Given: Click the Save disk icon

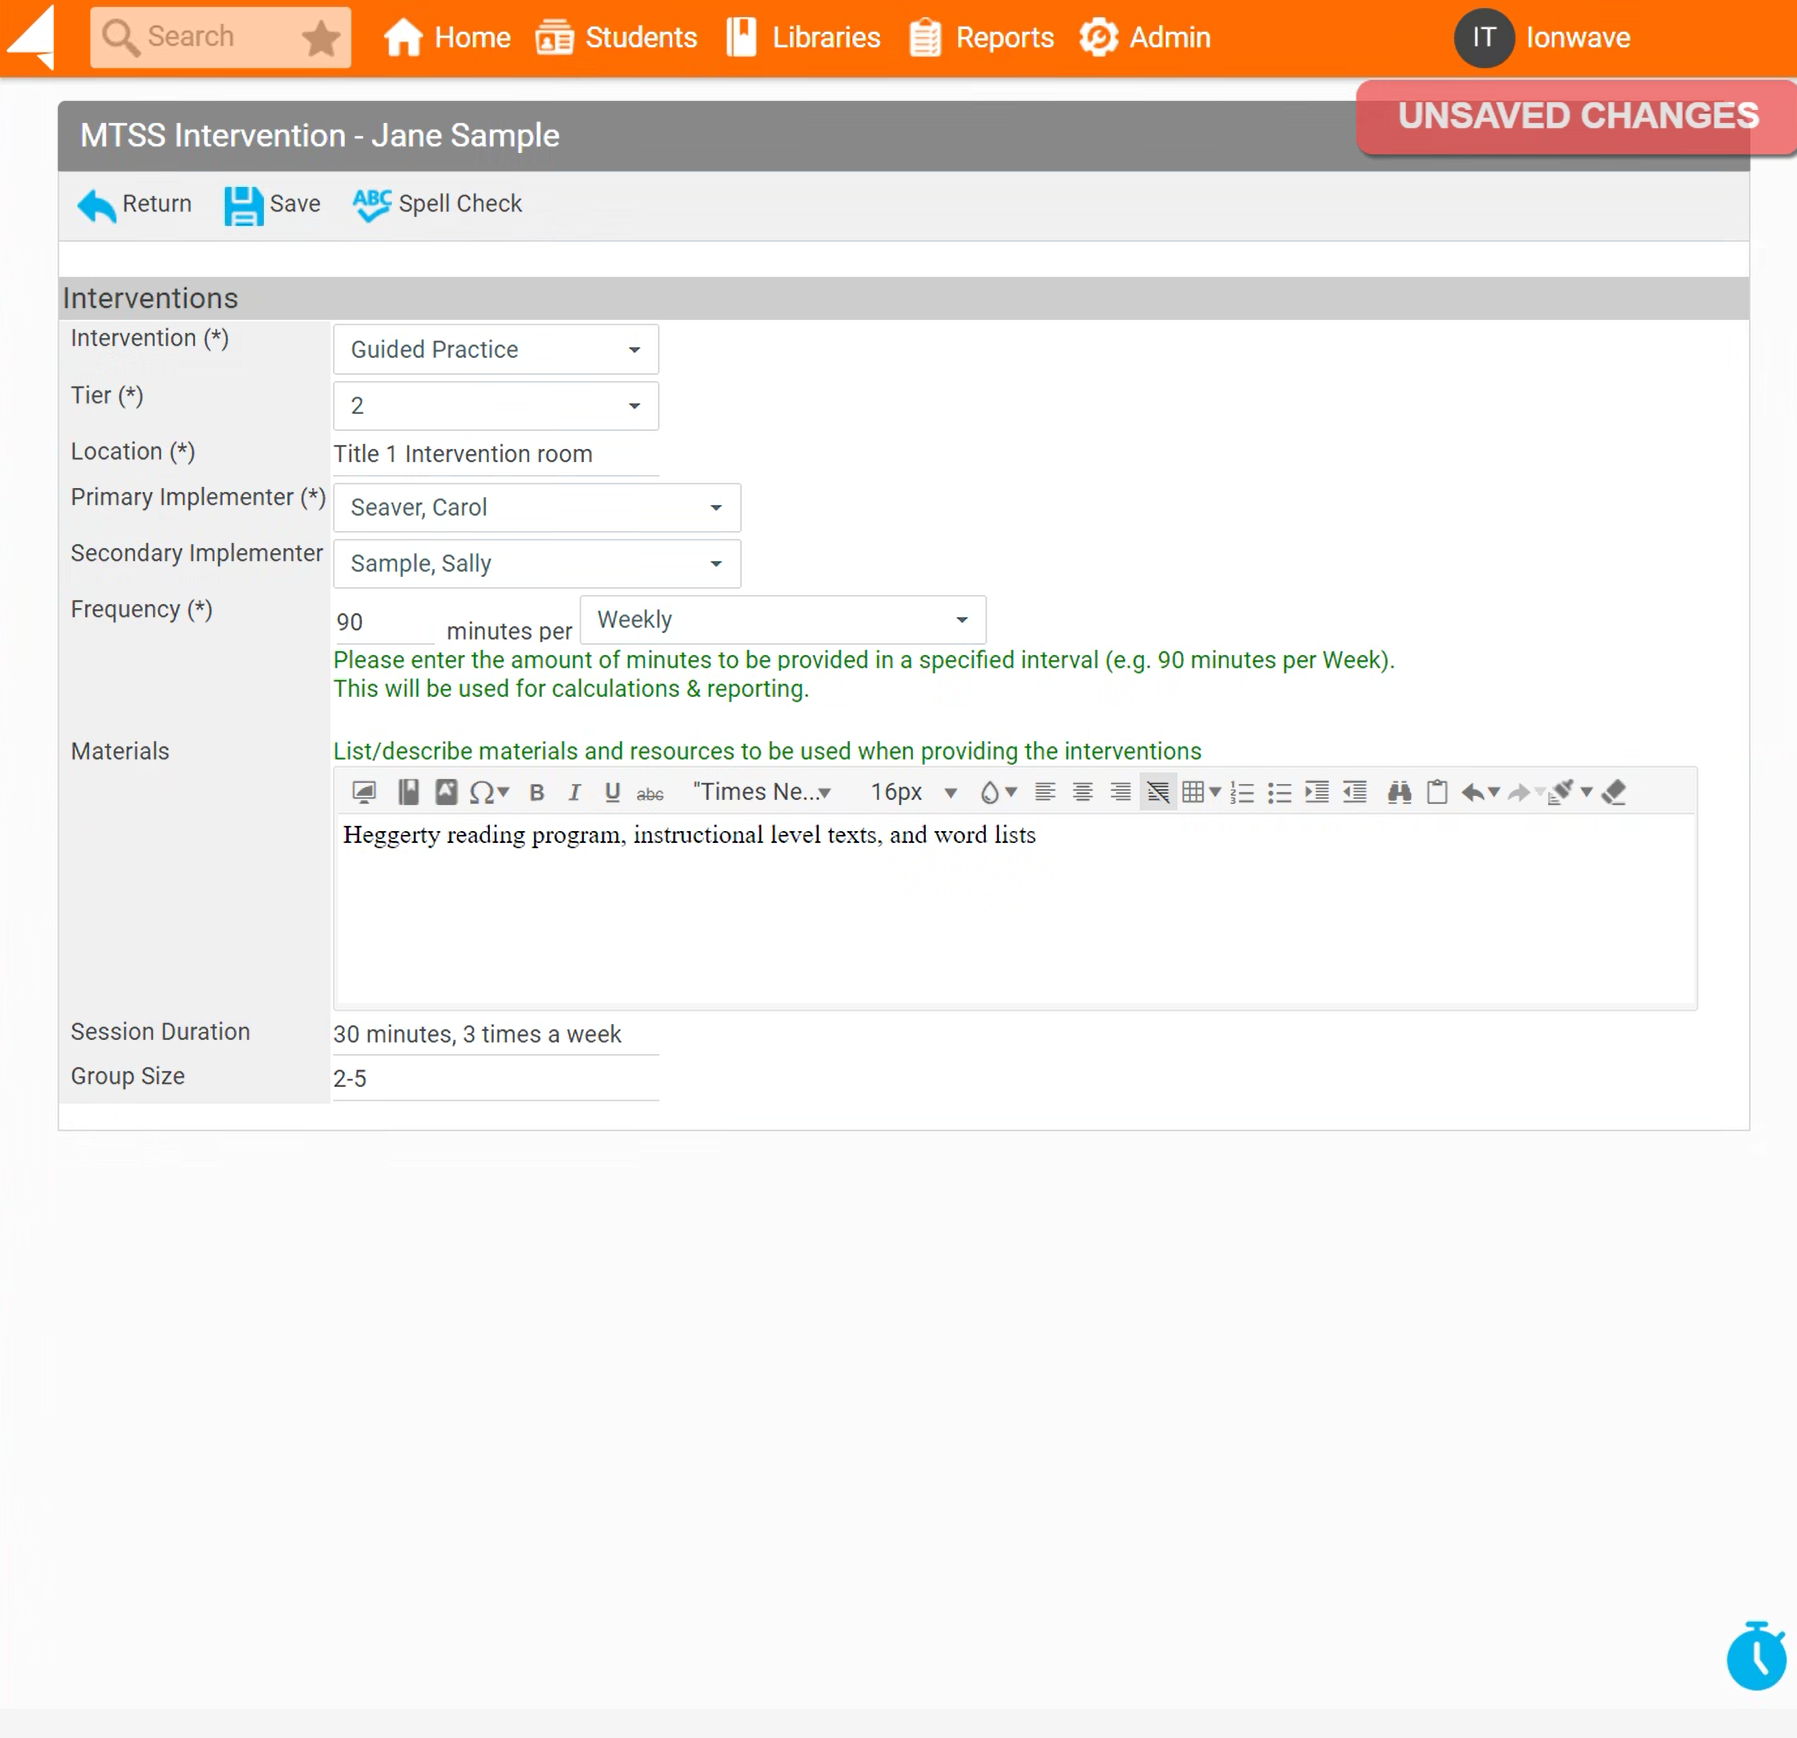Looking at the screenshot, I should click(x=243, y=205).
